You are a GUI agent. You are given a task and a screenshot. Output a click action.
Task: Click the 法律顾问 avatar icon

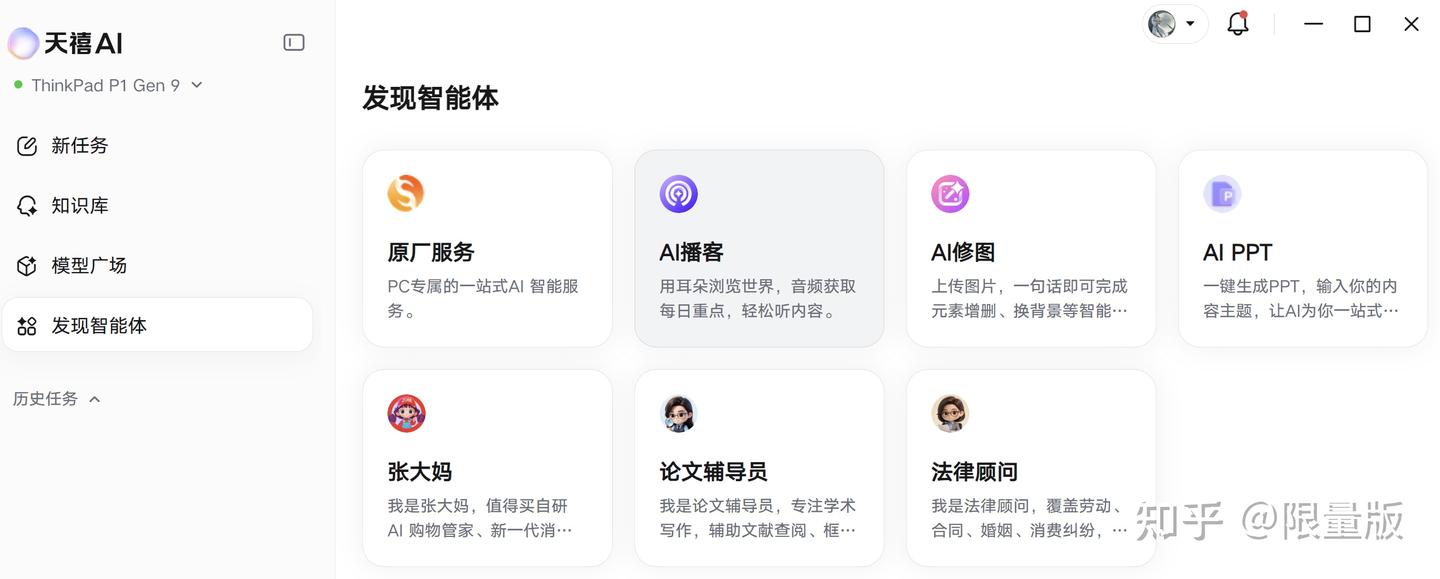pos(950,413)
